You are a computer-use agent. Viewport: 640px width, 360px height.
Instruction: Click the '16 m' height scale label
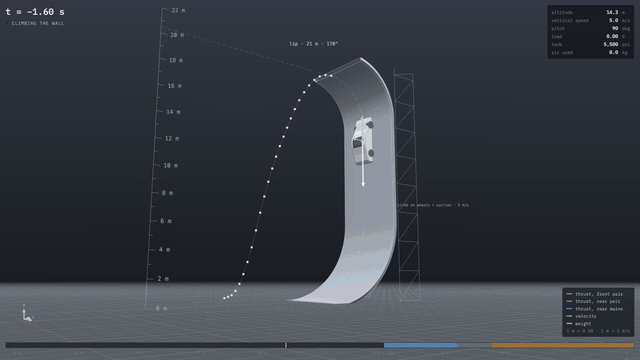(x=175, y=86)
